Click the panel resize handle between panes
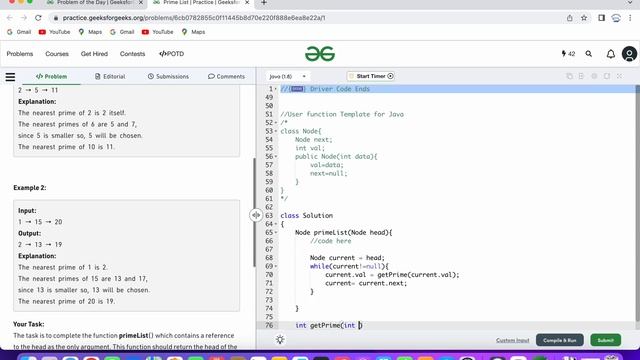This screenshot has width=640, height=360. pos(256,215)
